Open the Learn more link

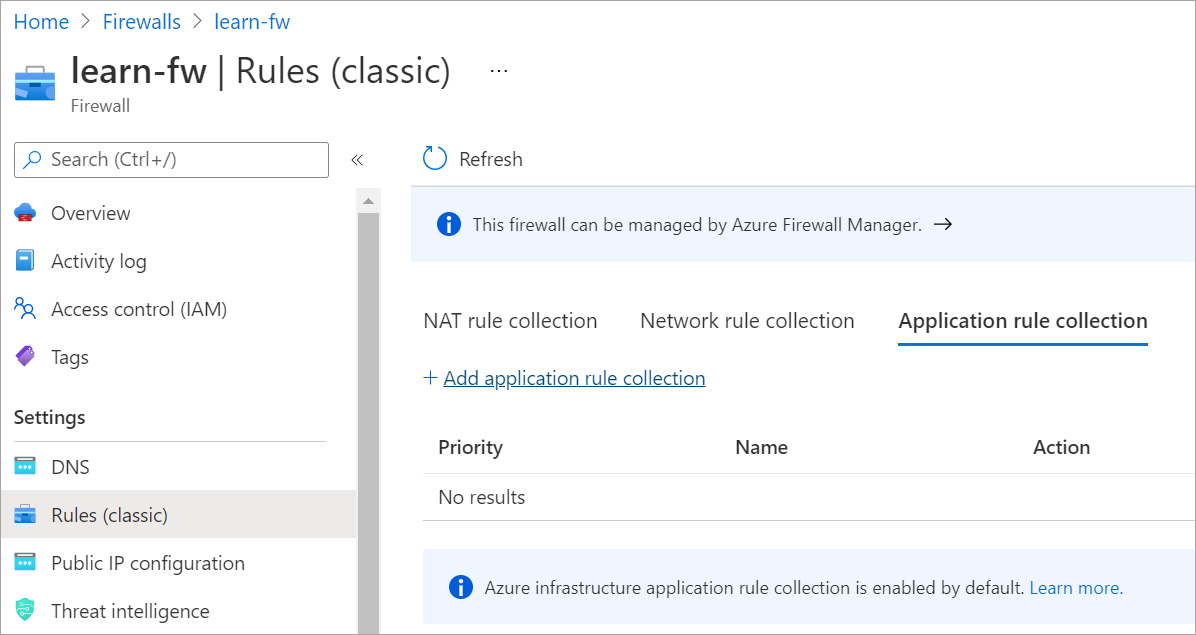pyautogui.click(x=1076, y=588)
